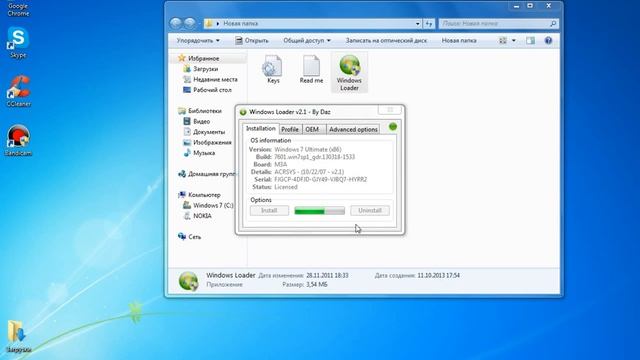Click the Explorer back navigation arrow
The width and height of the screenshot is (640, 360).
click(x=176, y=23)
